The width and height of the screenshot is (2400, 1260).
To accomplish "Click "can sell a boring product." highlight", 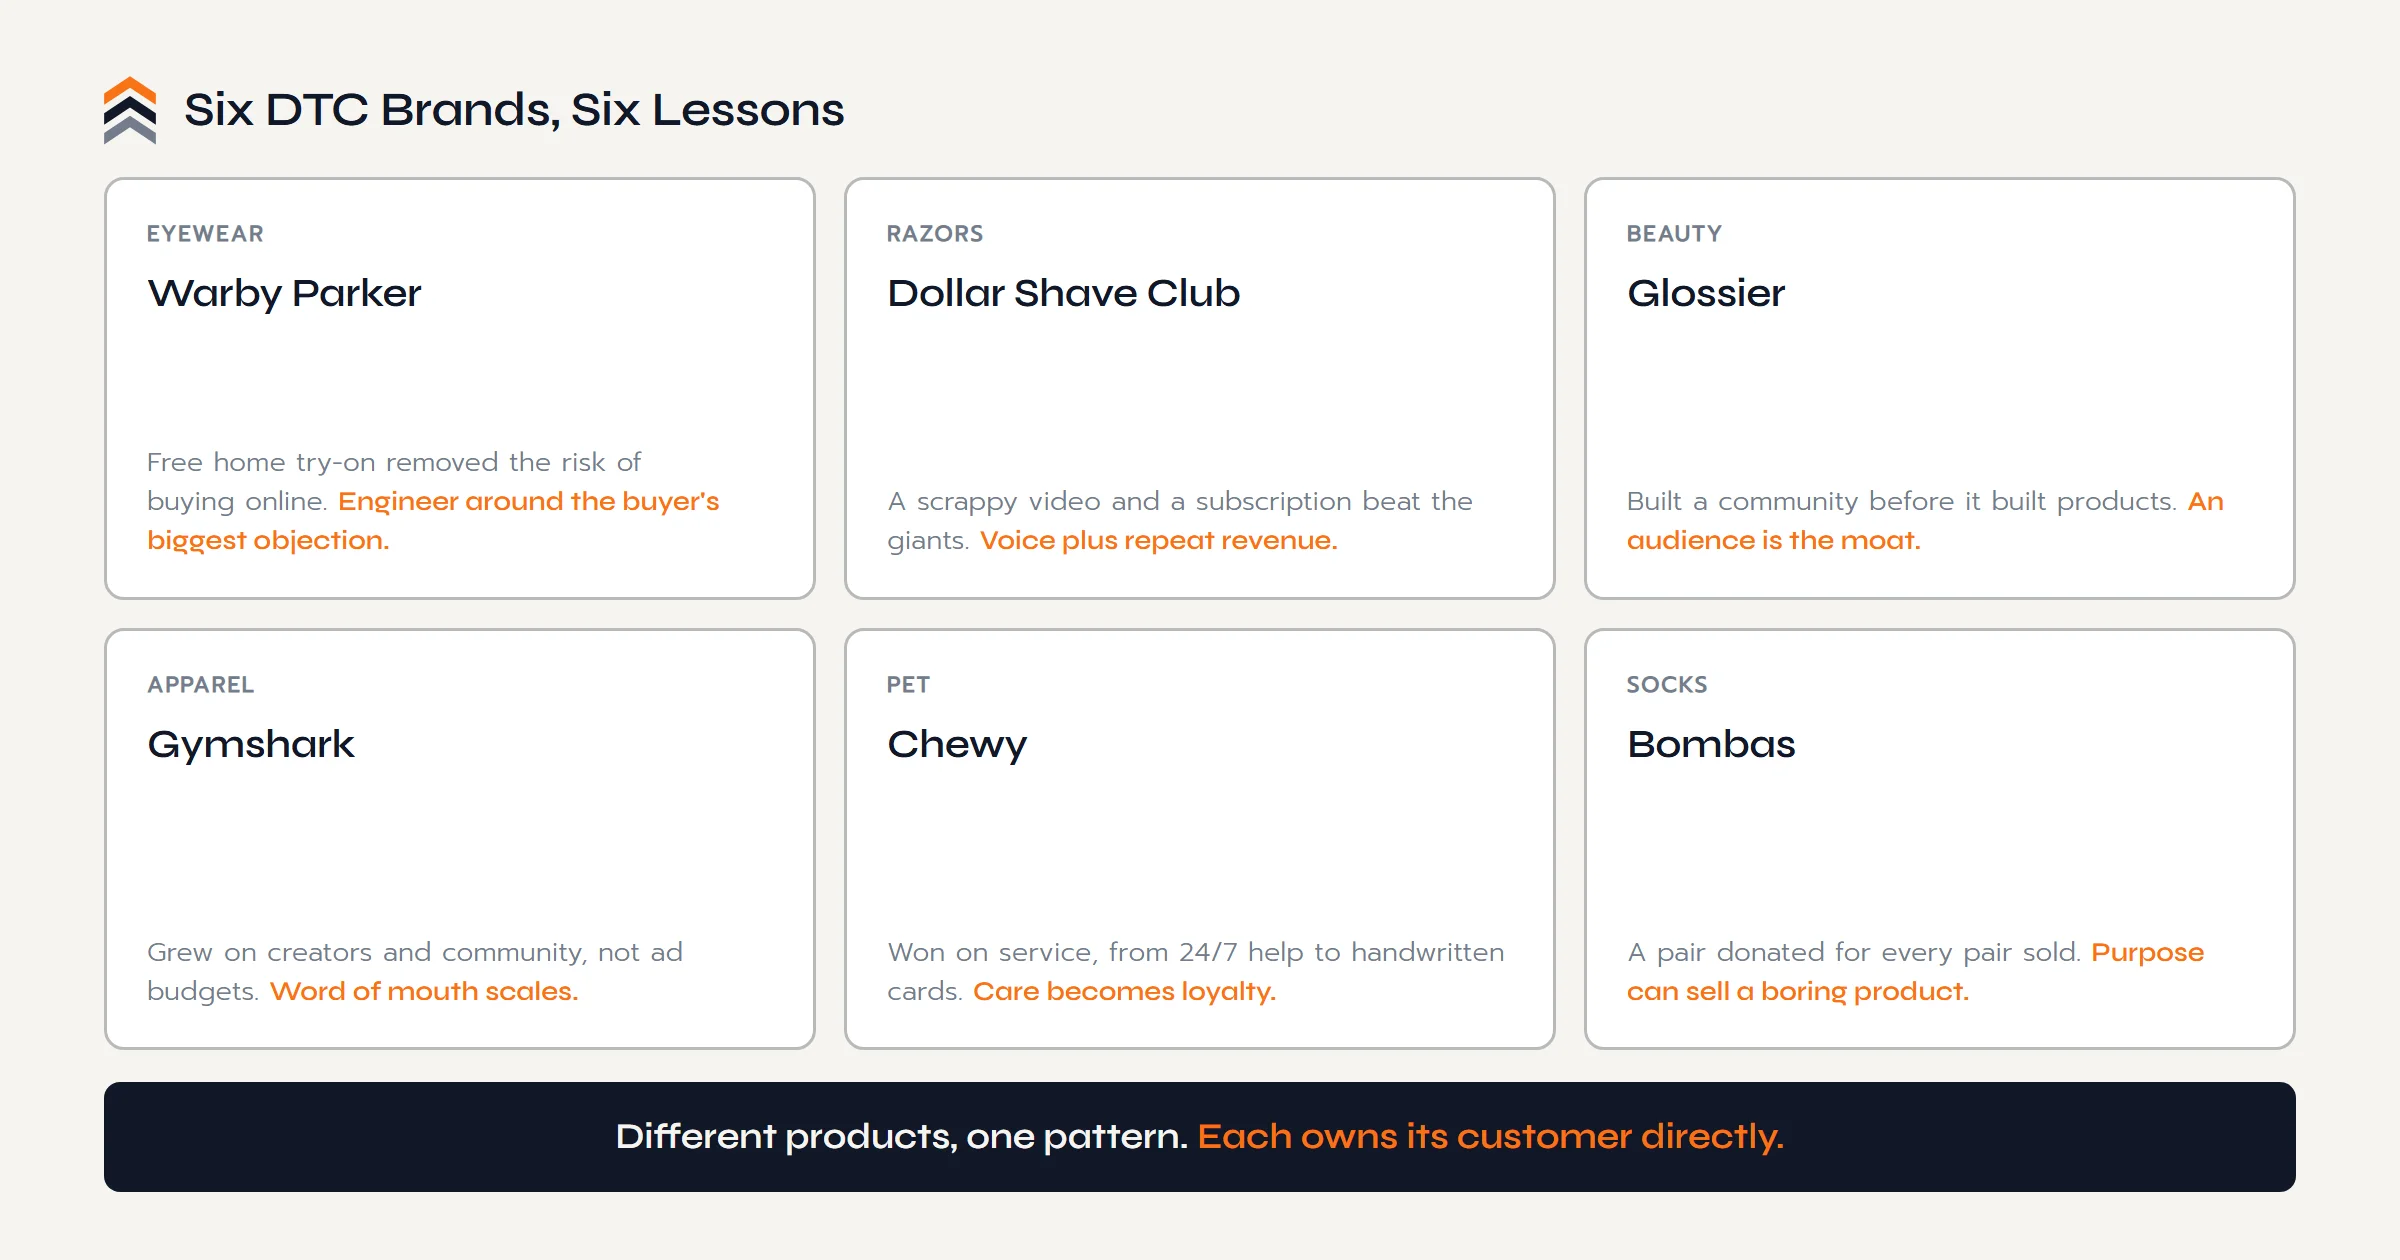I will tap(1797, 992).
